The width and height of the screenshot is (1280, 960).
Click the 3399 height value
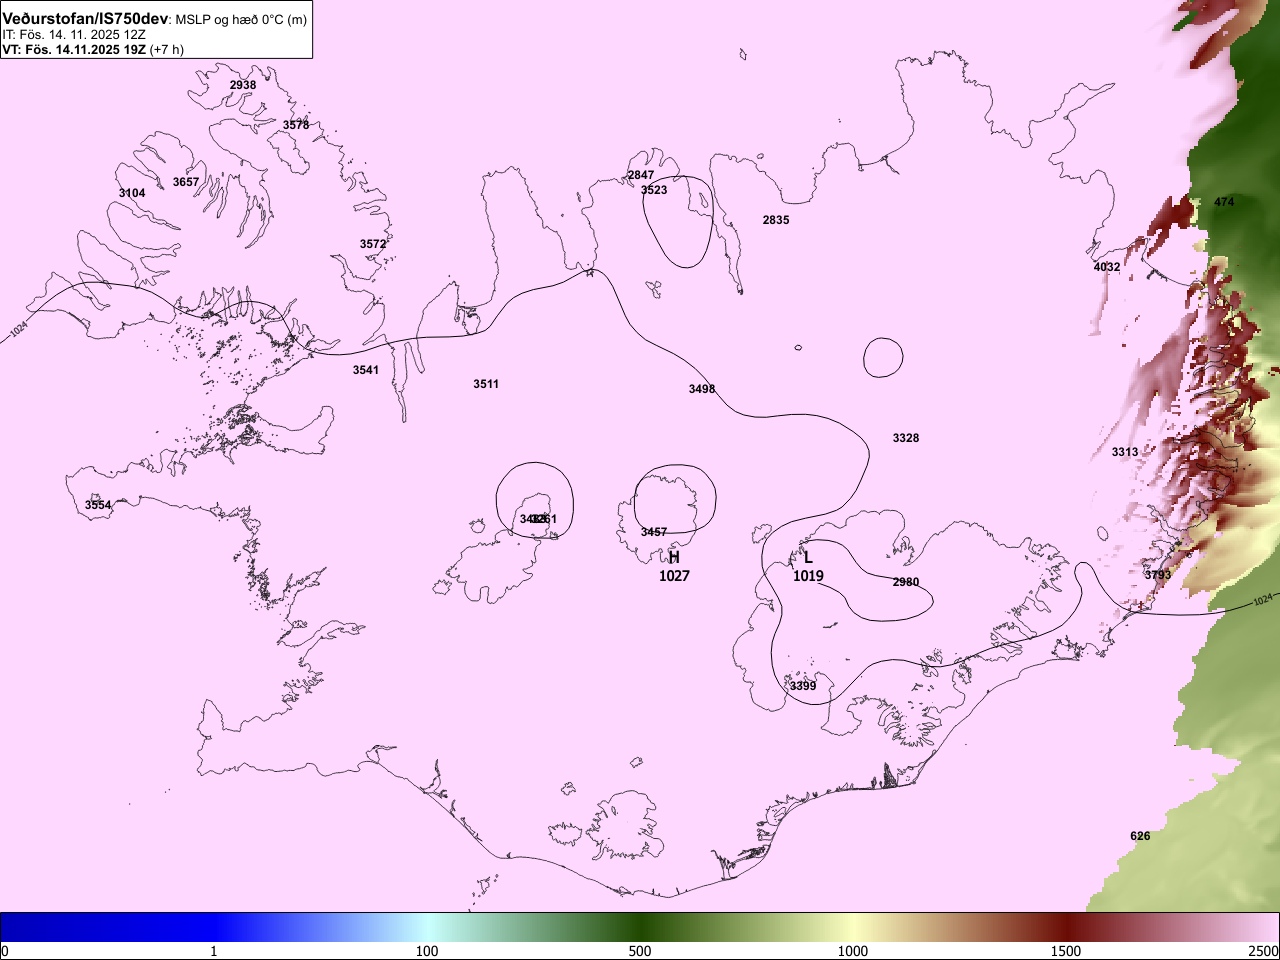tap(803, 686)
